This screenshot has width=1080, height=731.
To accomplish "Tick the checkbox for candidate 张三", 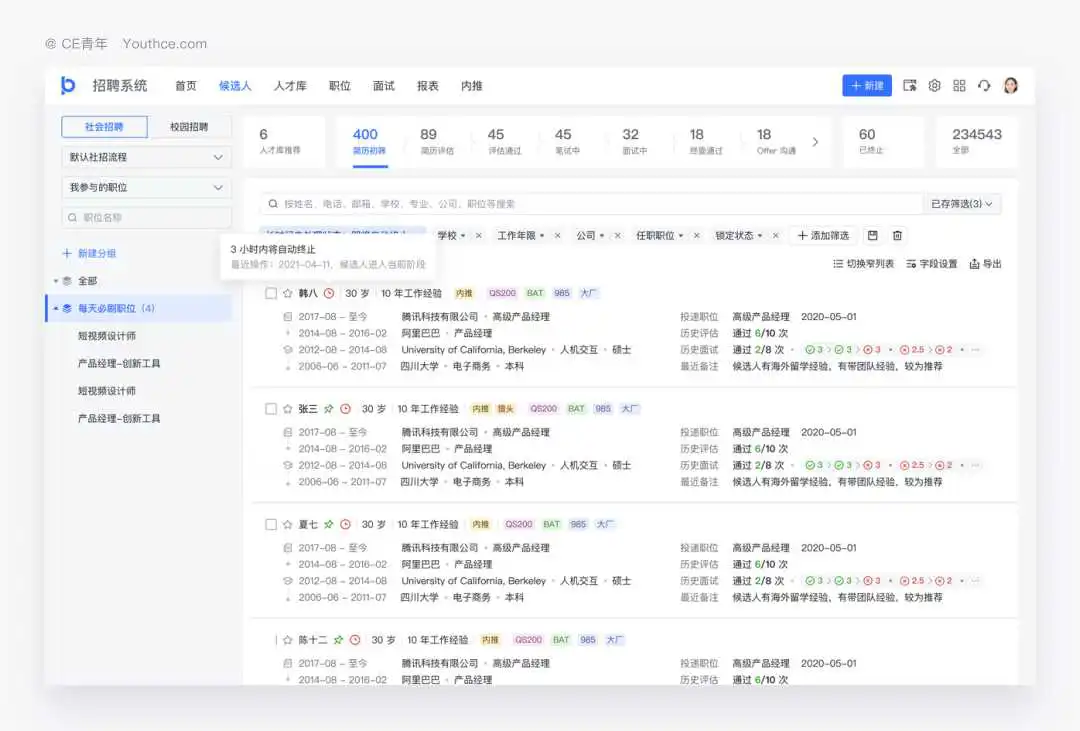I will pos(271,409).
